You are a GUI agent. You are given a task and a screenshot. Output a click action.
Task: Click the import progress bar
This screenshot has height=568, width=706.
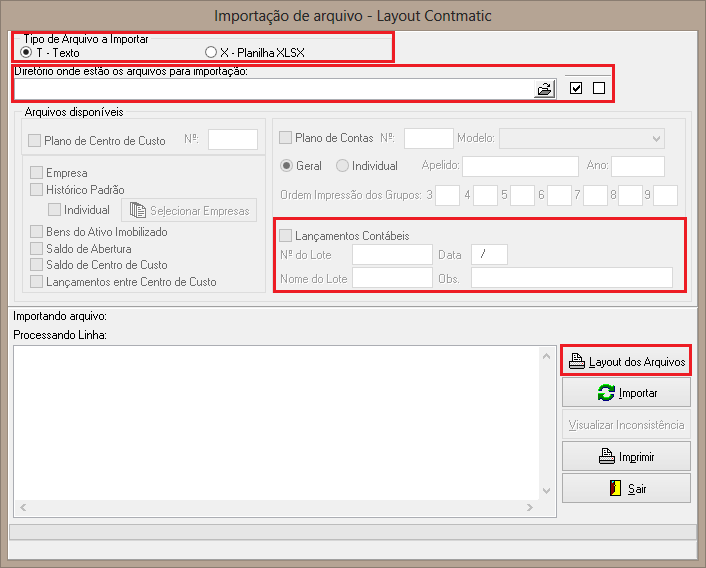(353, 532)
